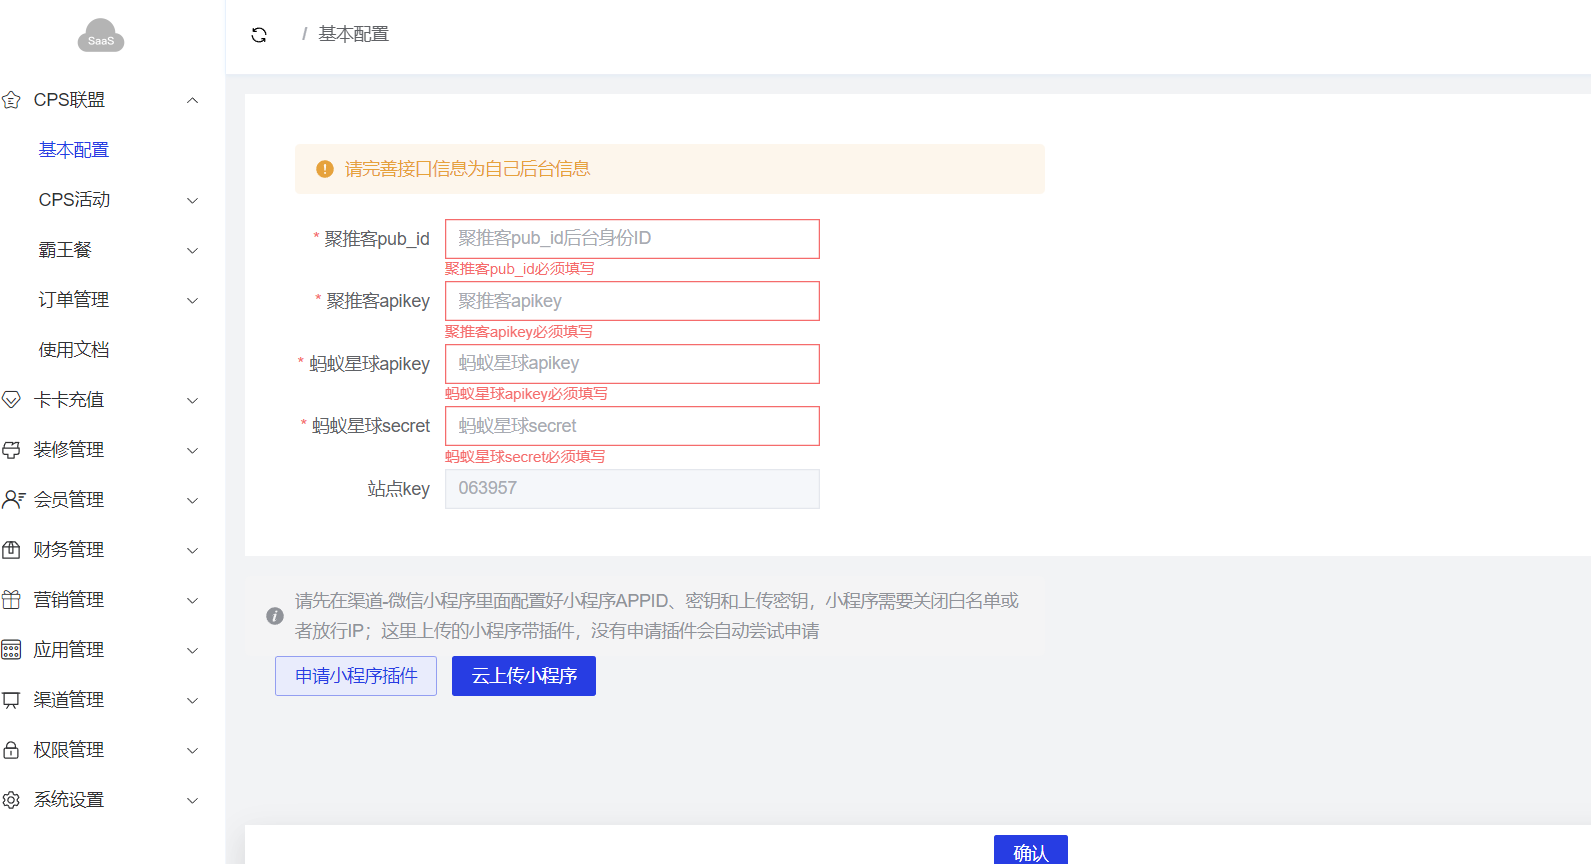Focus the 蚂蚁星球apikey input field
Image resolution: width=1591 pixels, height=864 pixels.
[632, 364]
